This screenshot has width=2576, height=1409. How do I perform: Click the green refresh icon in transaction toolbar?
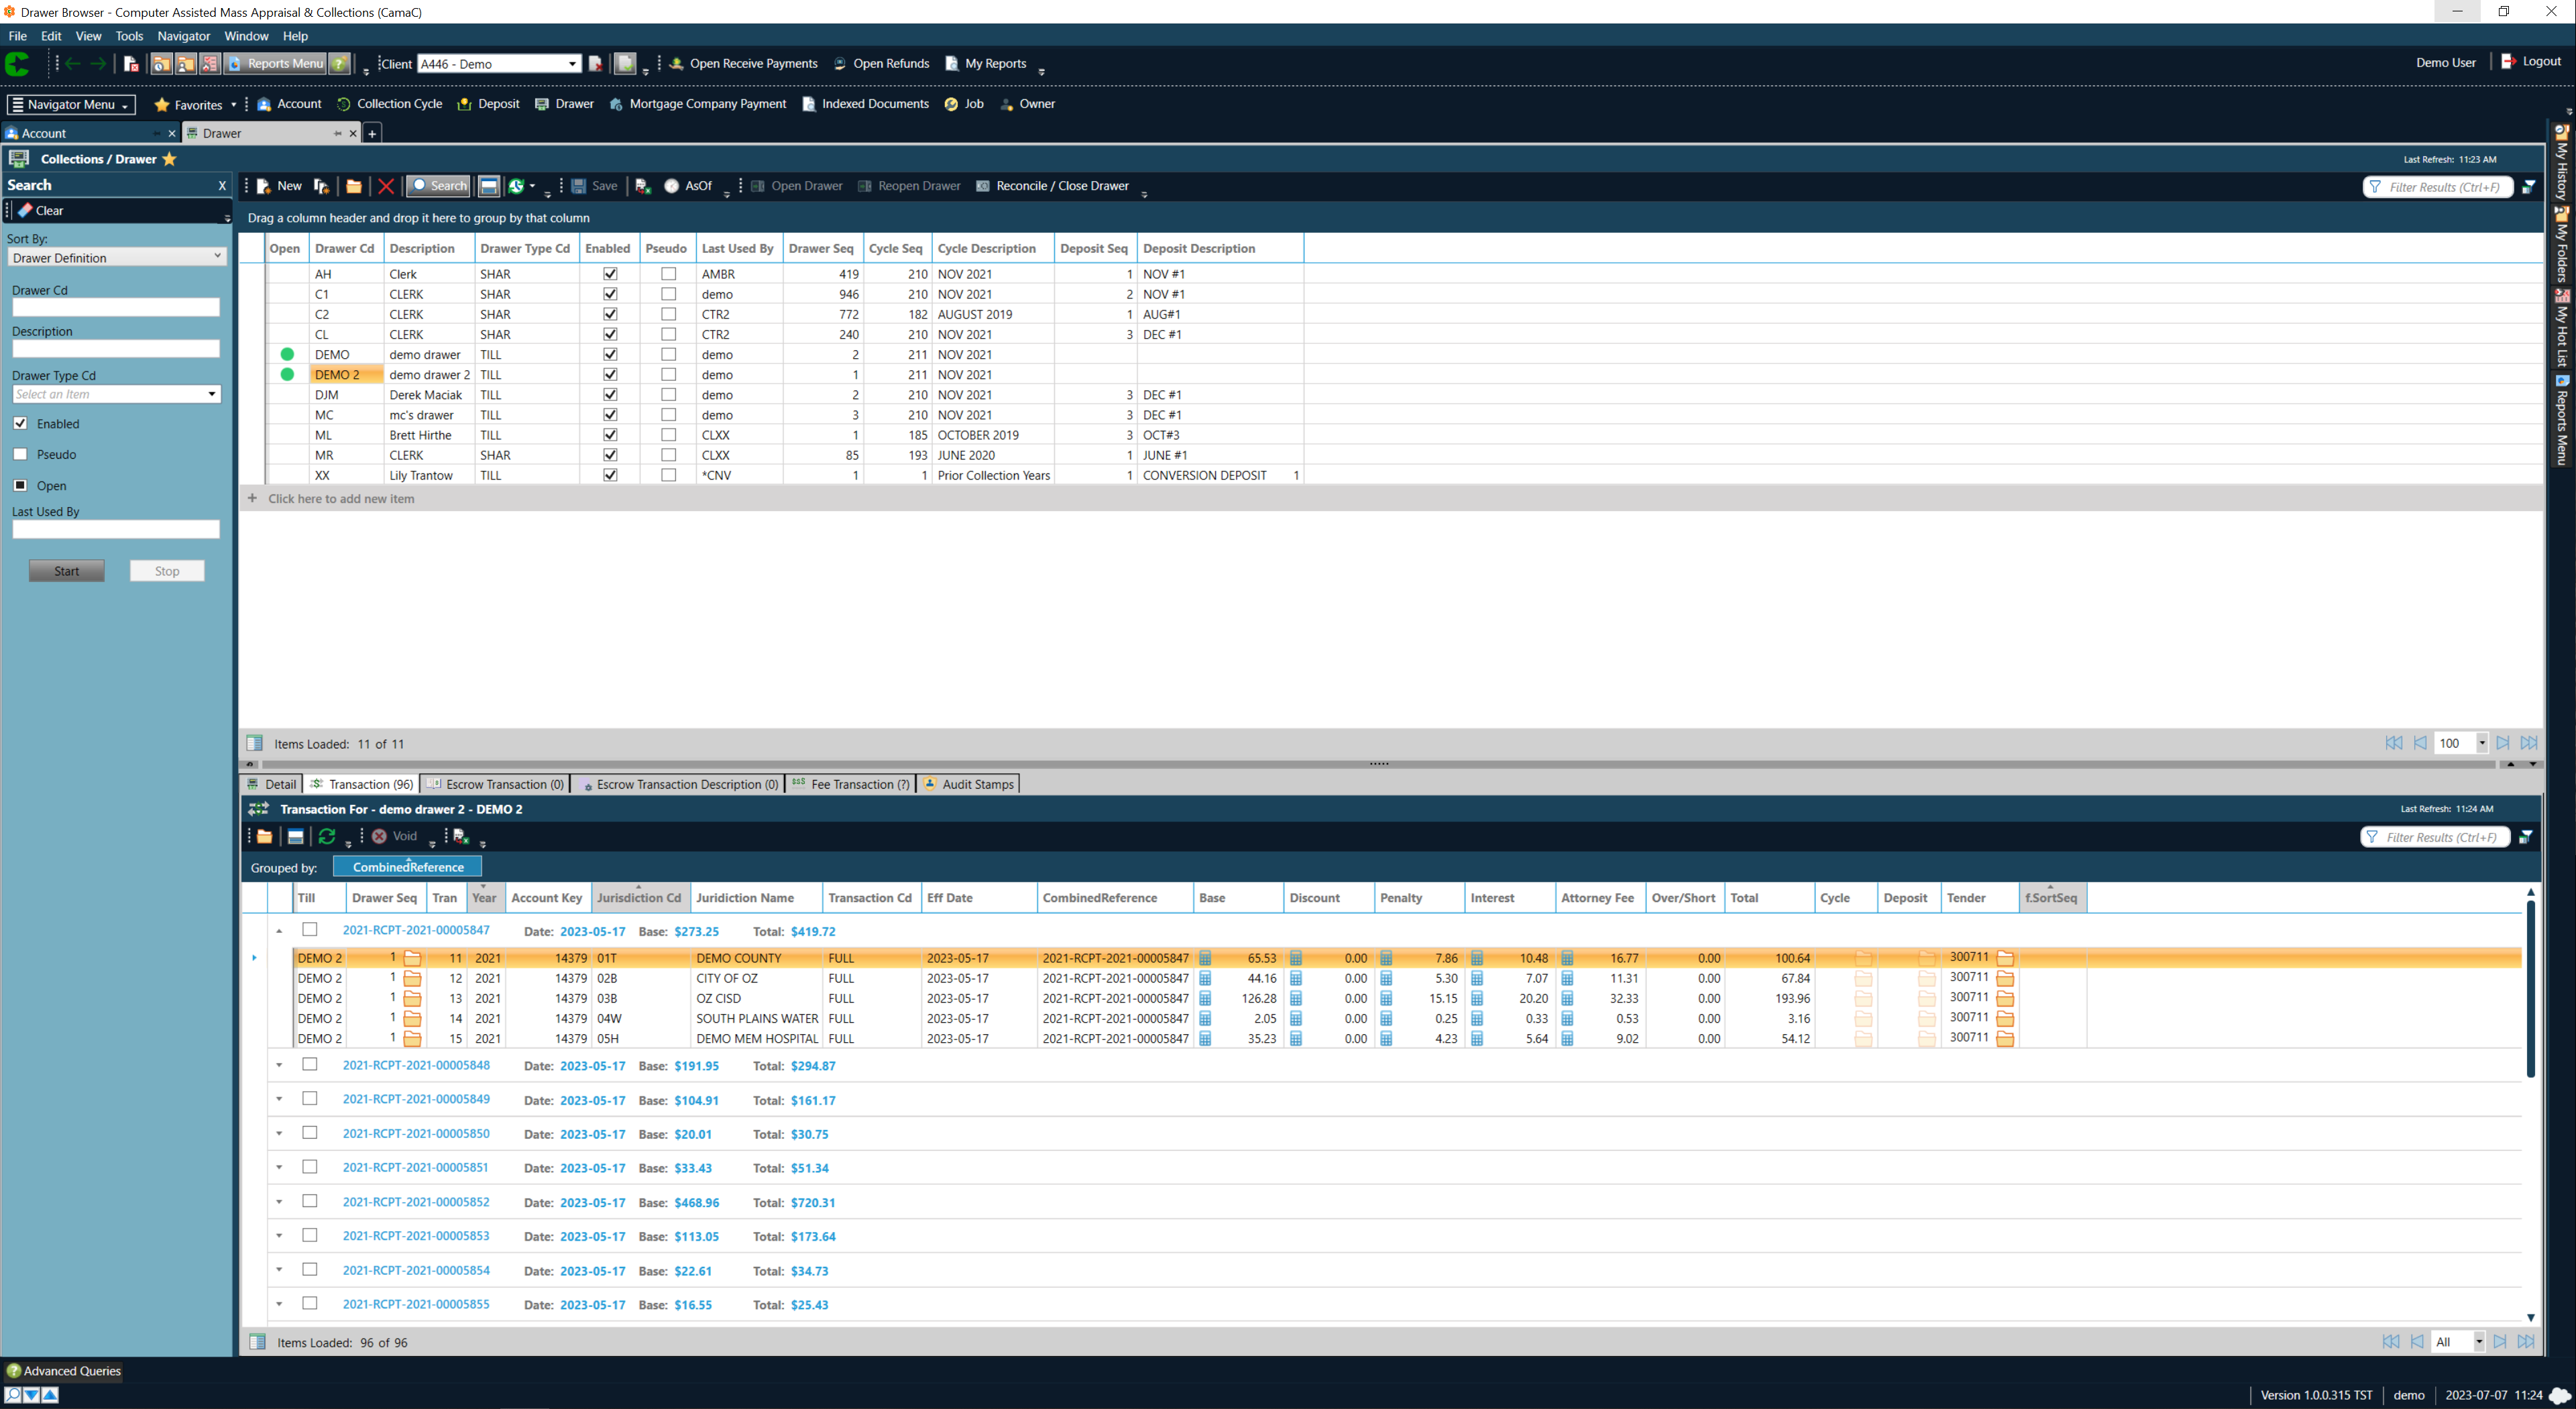pyautogui.click(x=327, y=836)
